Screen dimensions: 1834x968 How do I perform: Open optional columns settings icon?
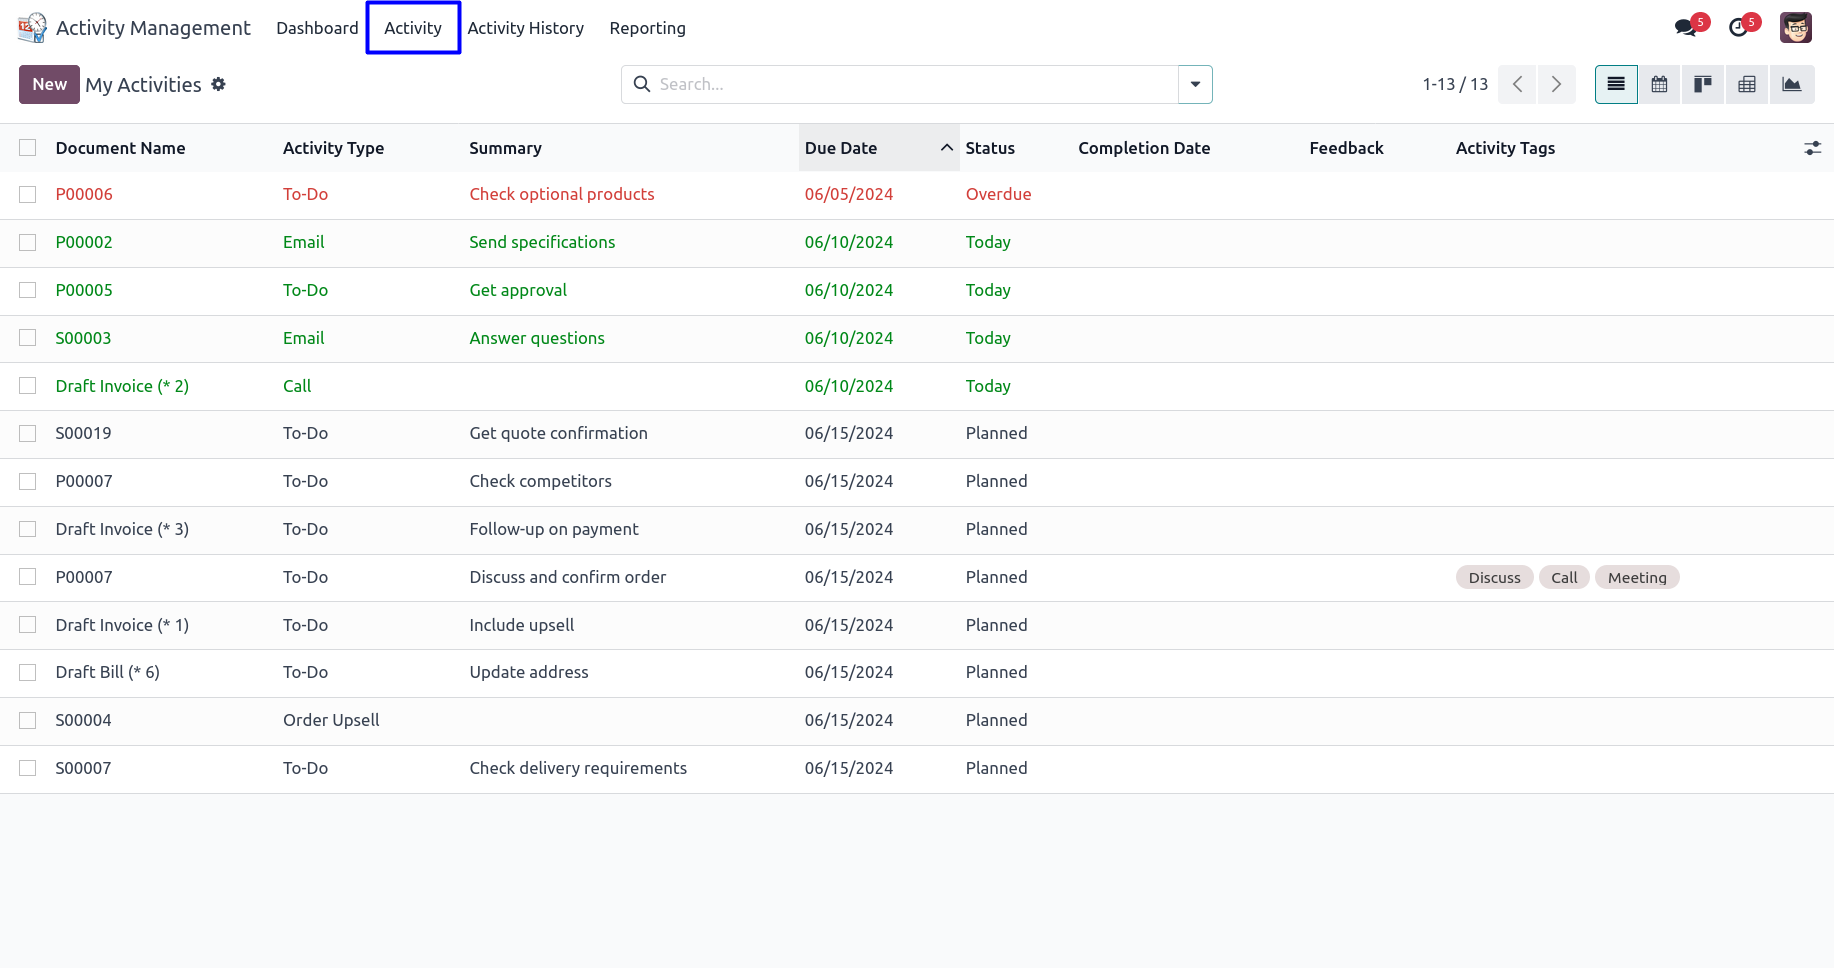click(x=1812, y=148)
